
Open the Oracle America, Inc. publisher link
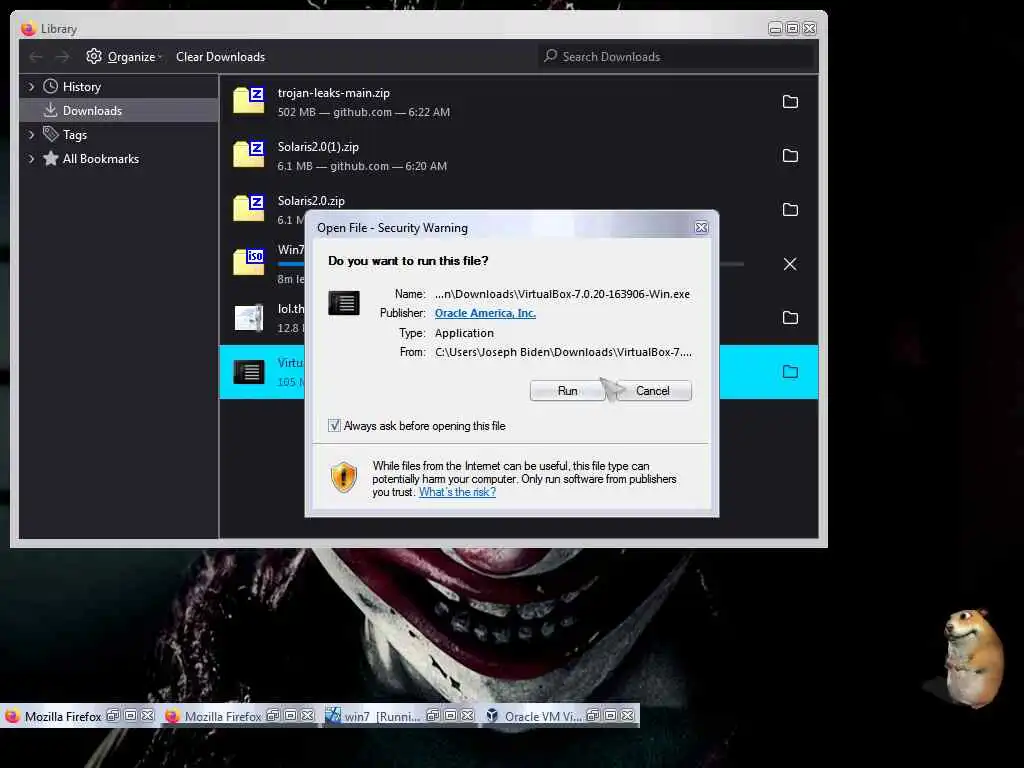click(x=485, y=313)
